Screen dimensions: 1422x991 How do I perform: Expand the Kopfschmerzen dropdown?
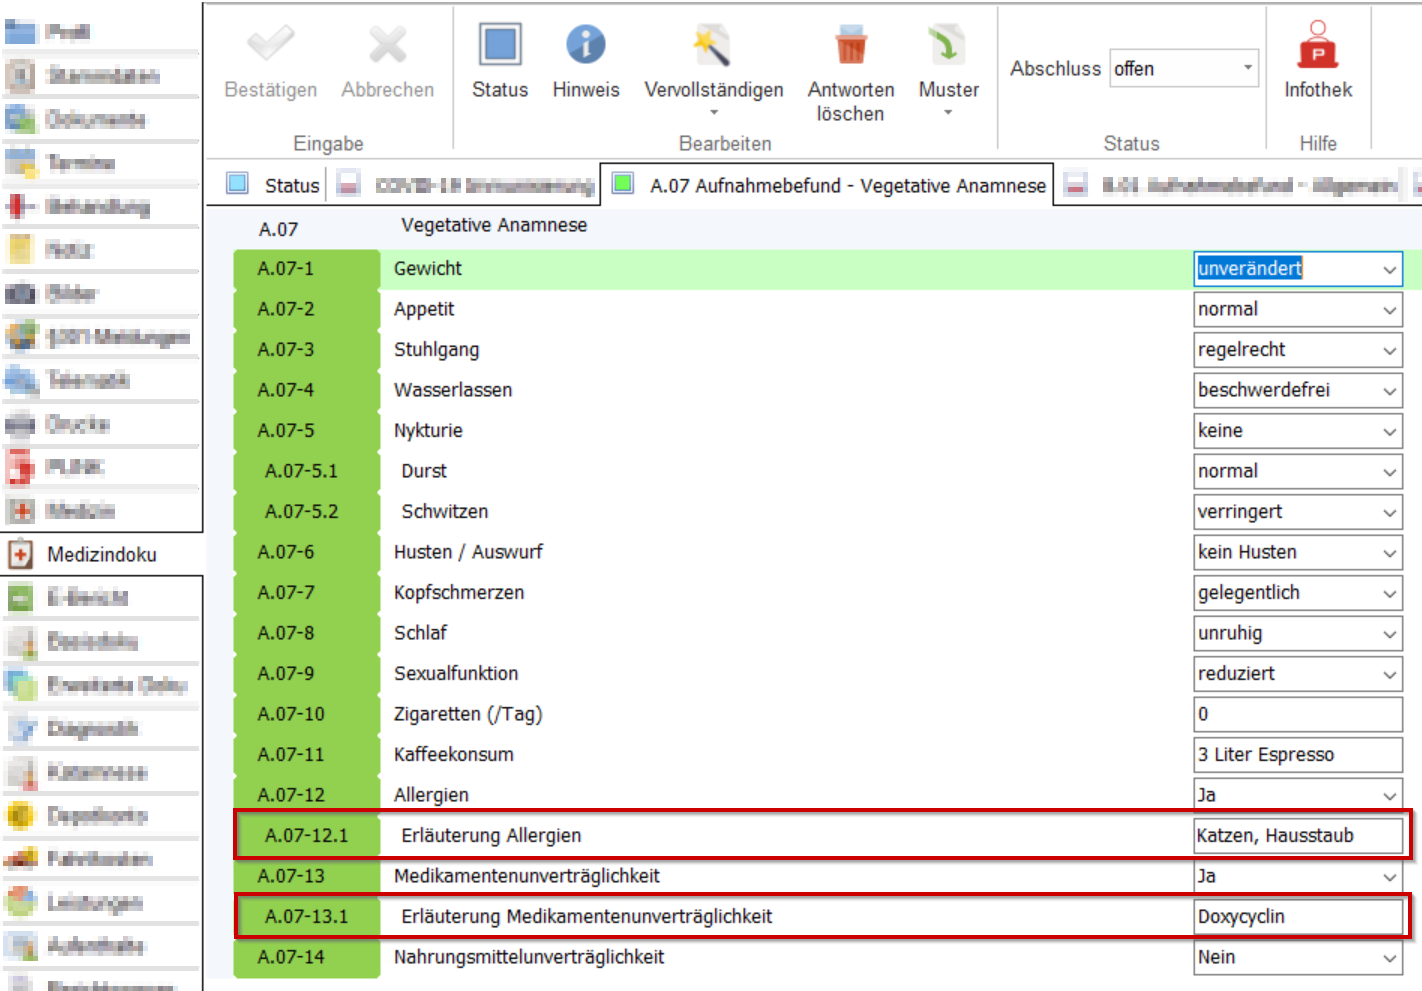point(1389,594)
